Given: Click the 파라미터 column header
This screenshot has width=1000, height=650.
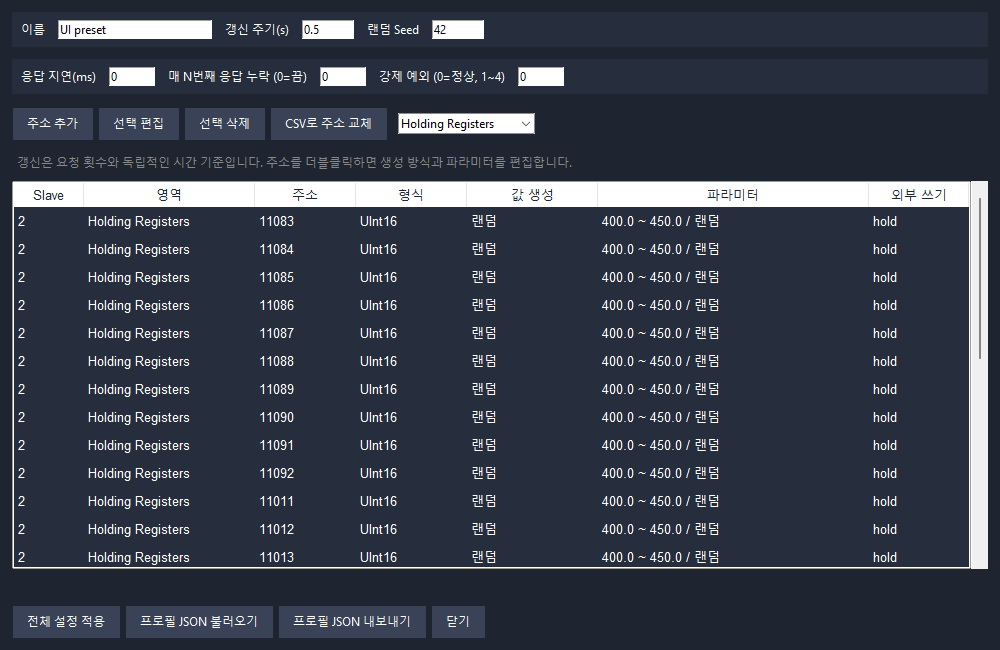Looking at the screenshot, I should 733,195.
